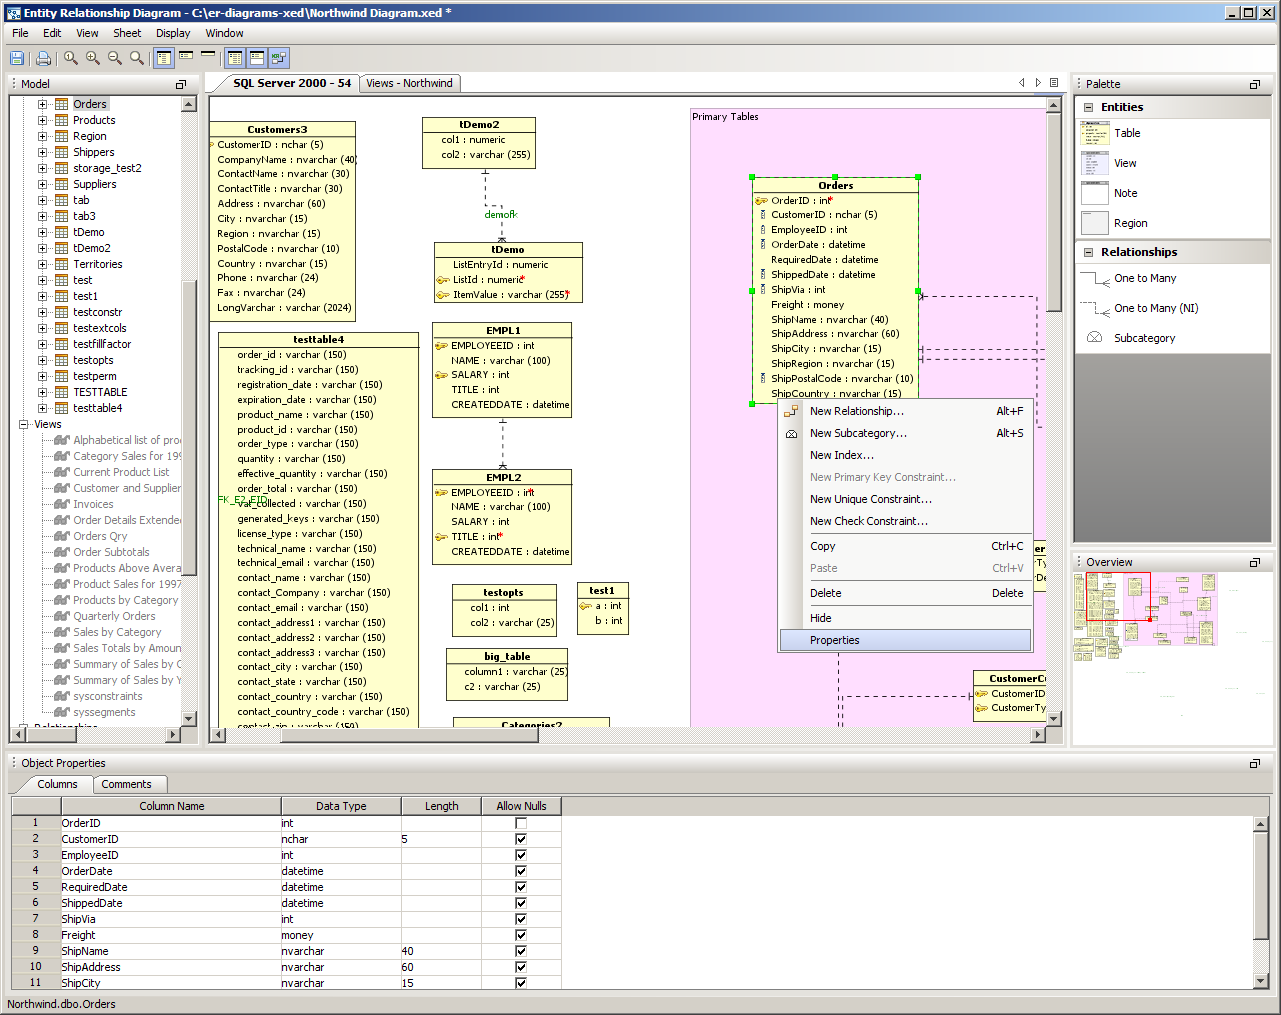This screenshot has height=1015, width=1281.
Task: Open the File menu
Action: tap(20, 33)
